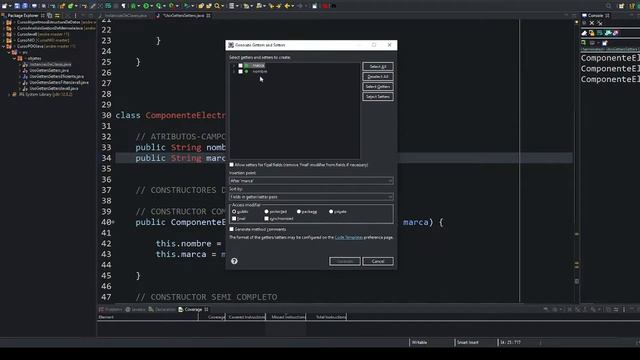Click the Debug bug icon in toolbar
This screenshot has height=360, width=640.
(x=133, y=6)
